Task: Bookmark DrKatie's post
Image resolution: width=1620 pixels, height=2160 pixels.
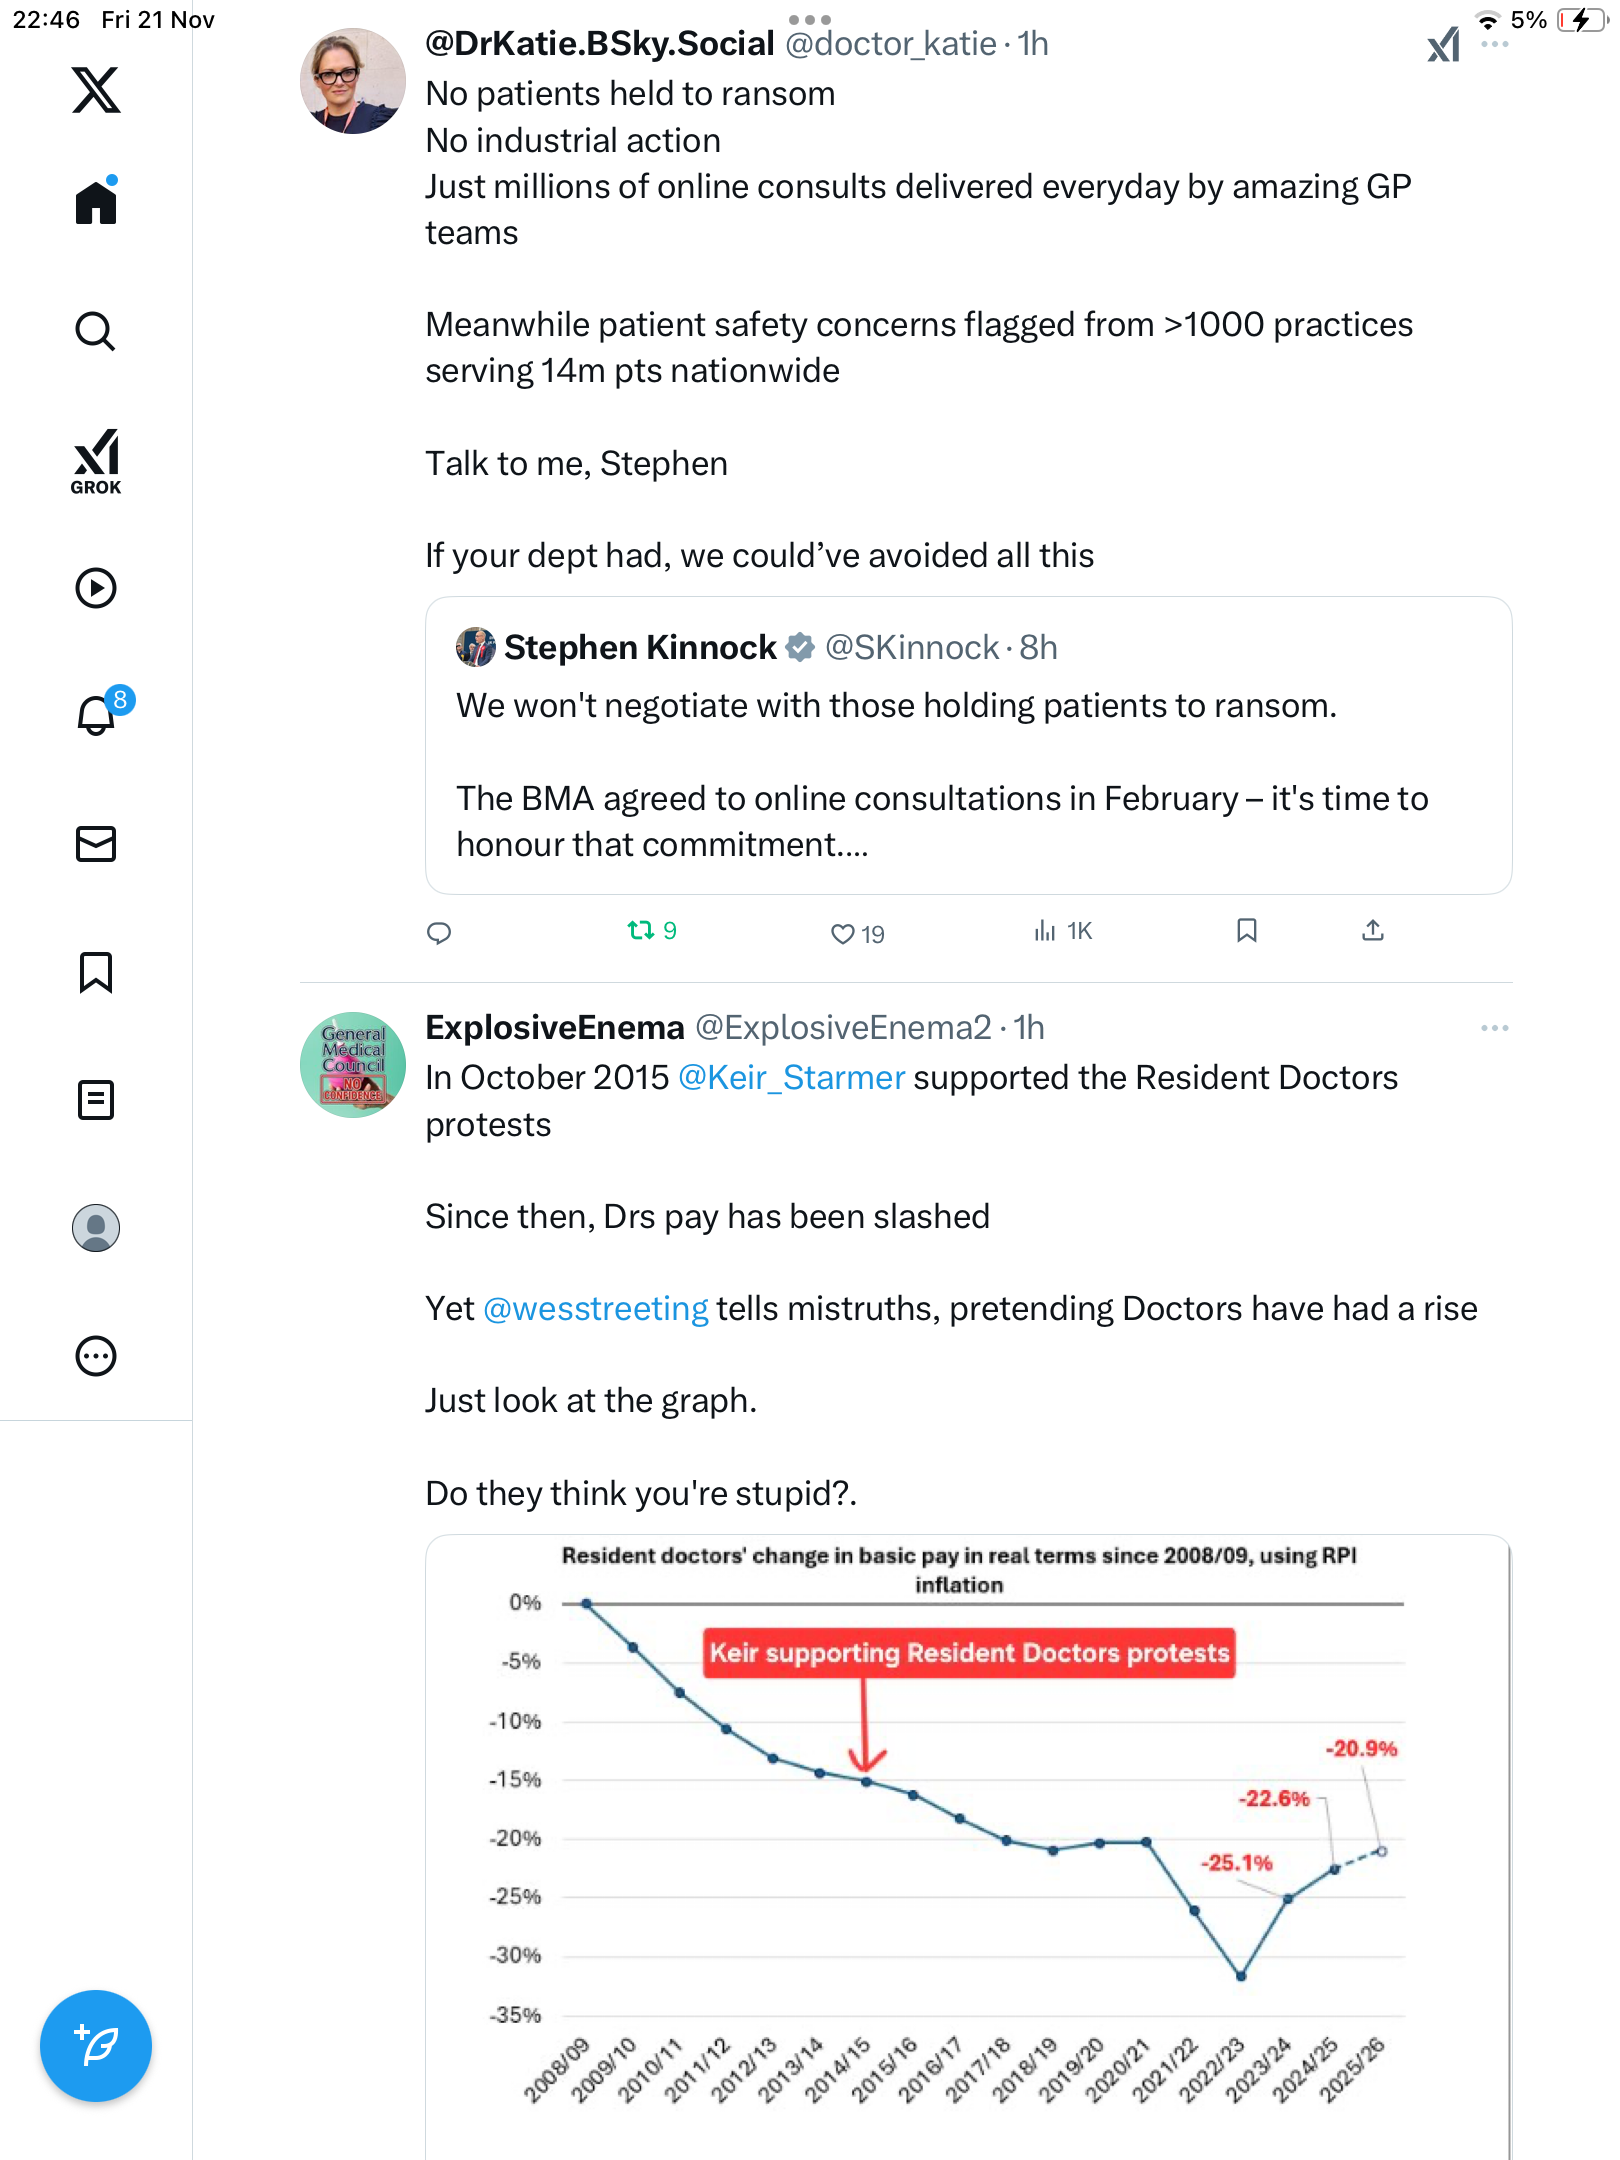Action: 1246,931
